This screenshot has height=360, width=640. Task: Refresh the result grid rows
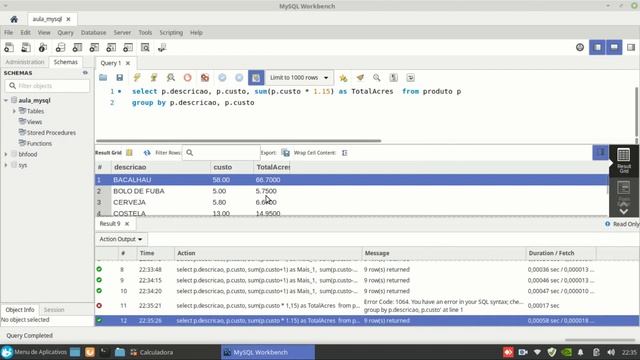[147, 153]
